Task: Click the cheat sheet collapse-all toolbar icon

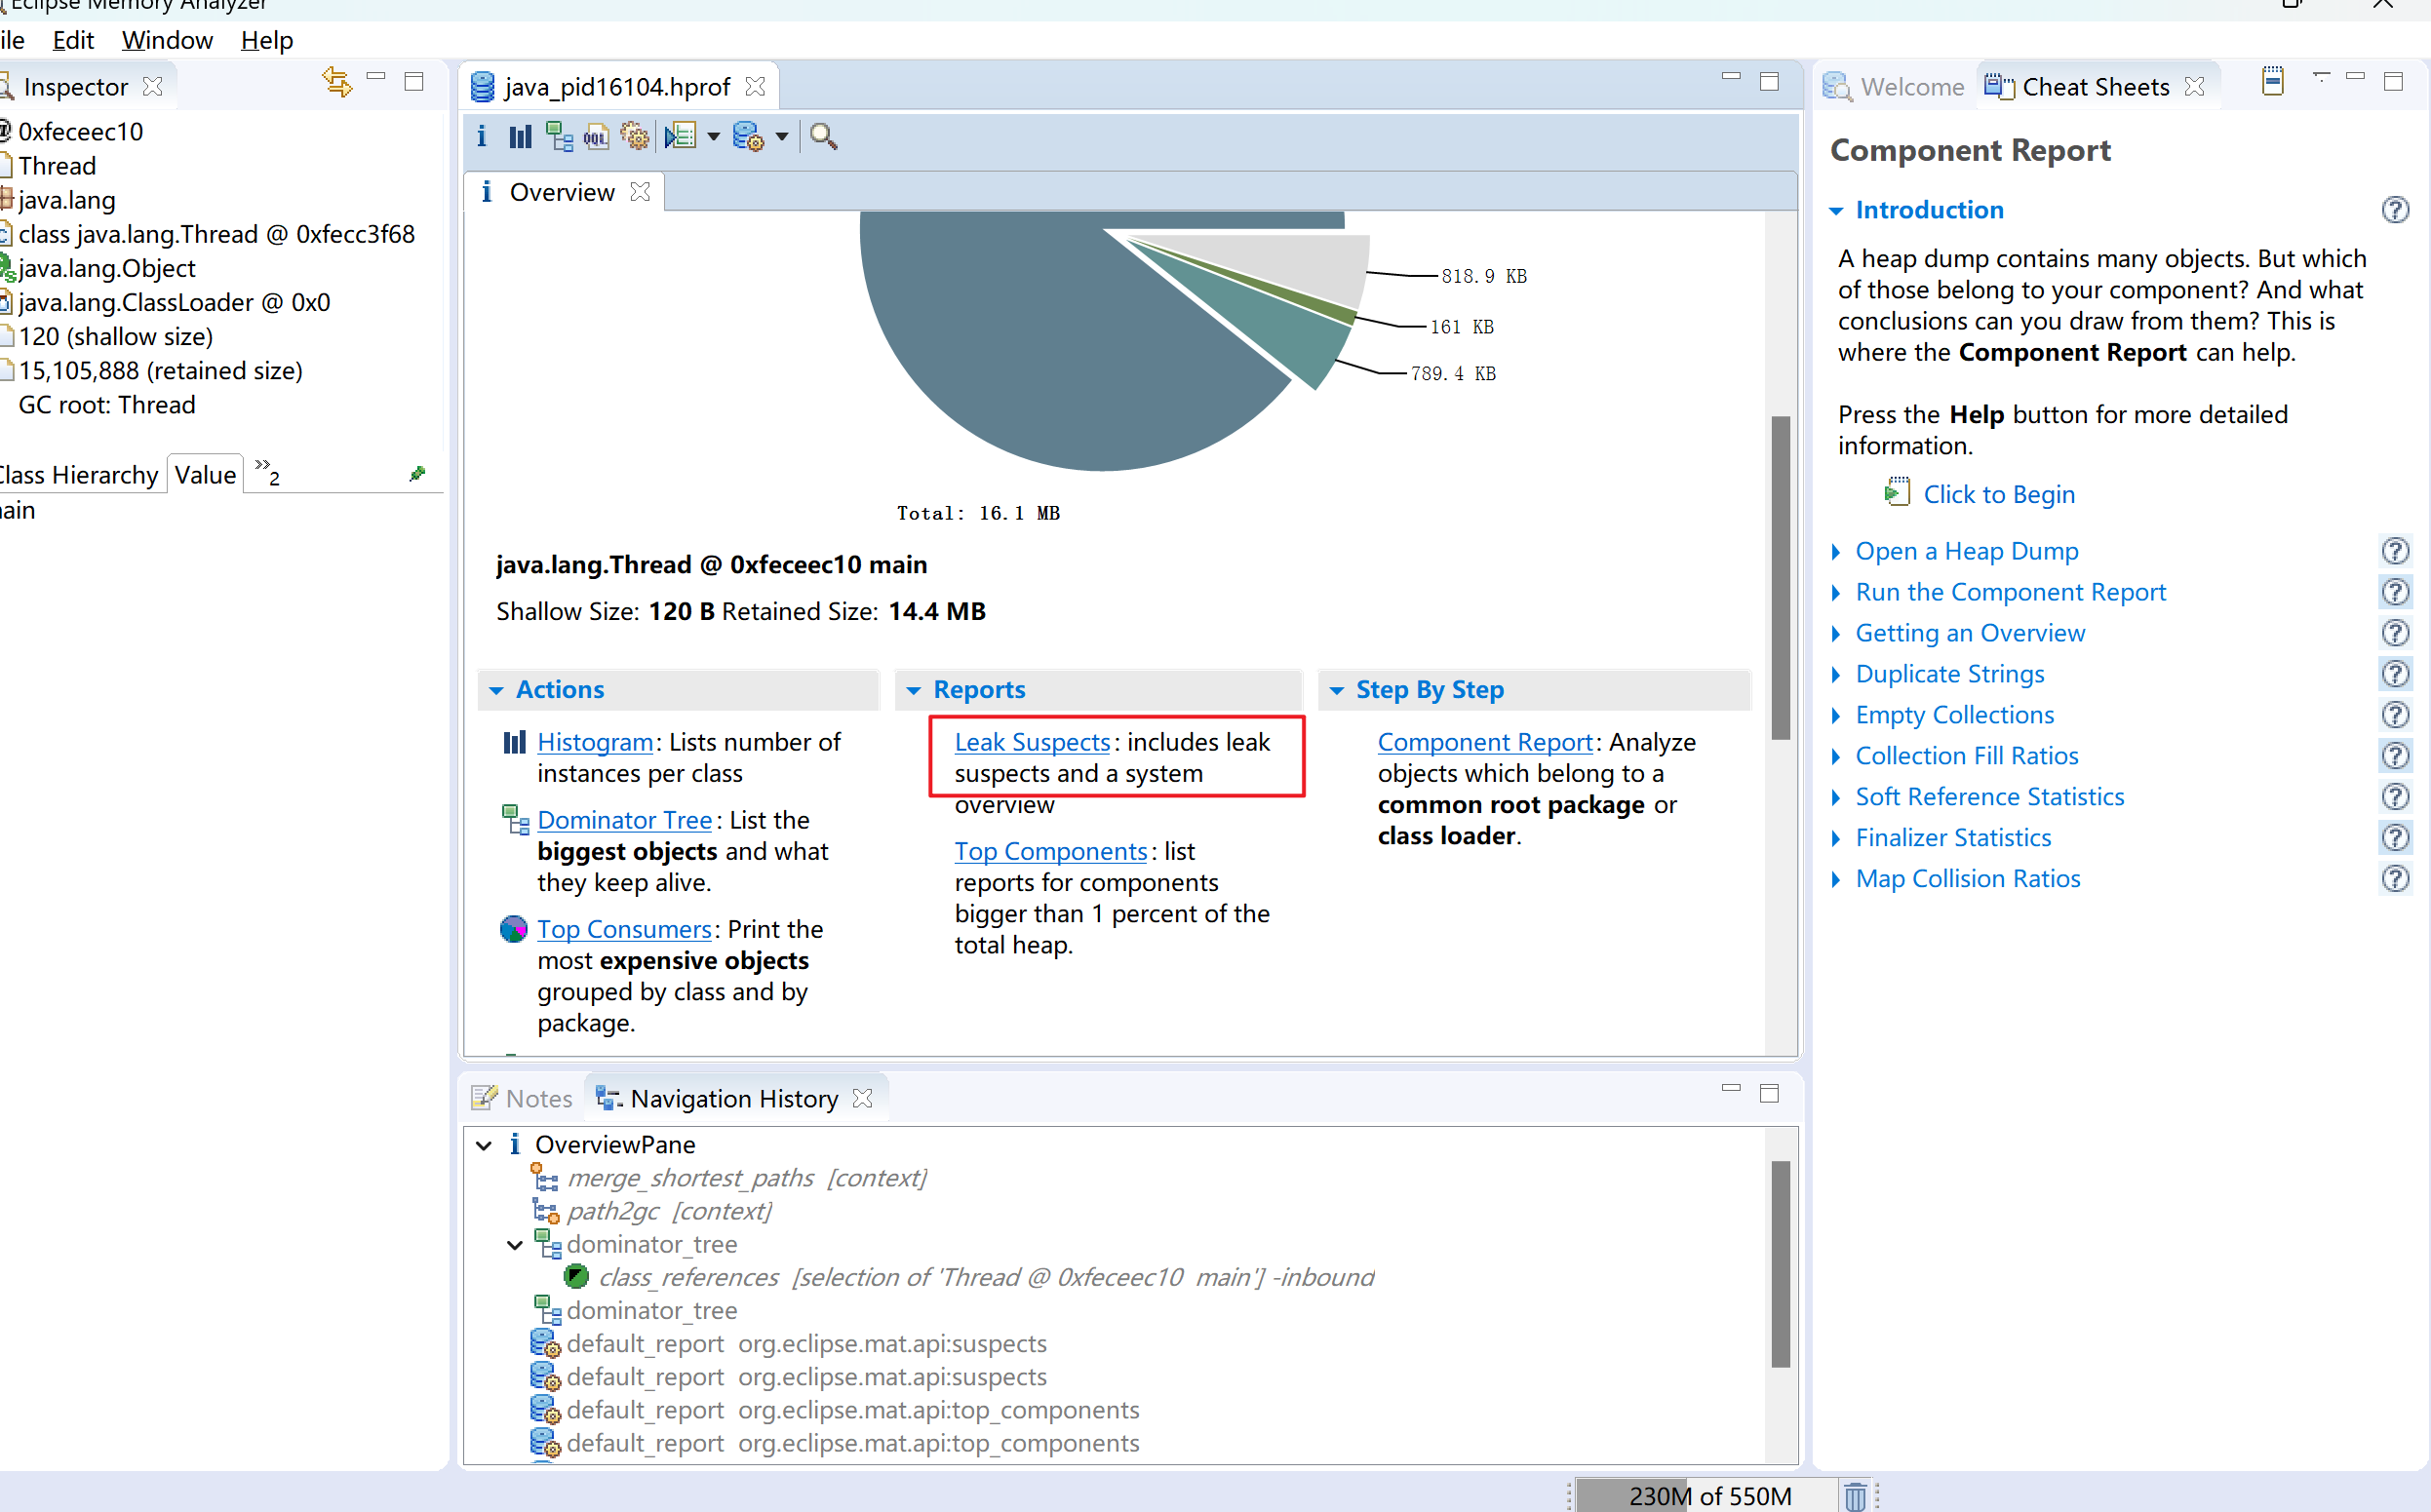Action: click(2272, 82)
